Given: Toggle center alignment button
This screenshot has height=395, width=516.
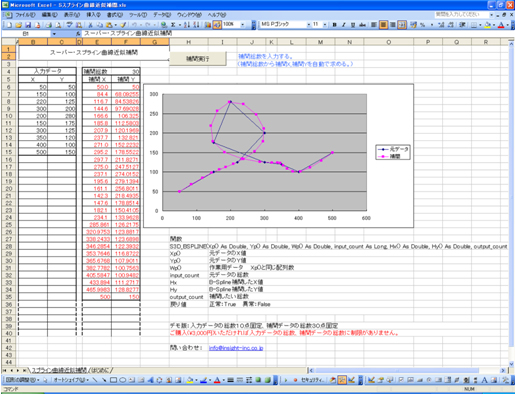Looking at the screenshot, I should 383,25.
